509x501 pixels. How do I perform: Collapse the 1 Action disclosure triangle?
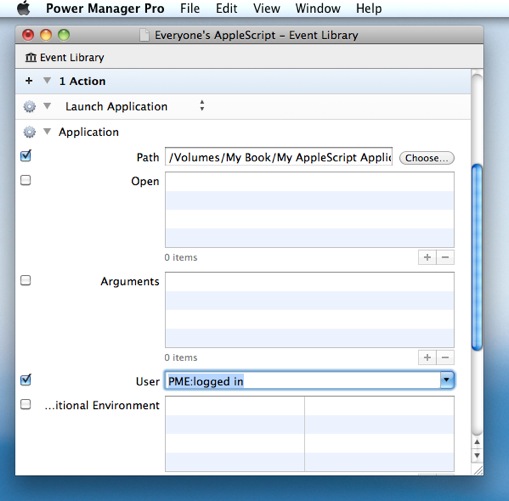point(47,81)
